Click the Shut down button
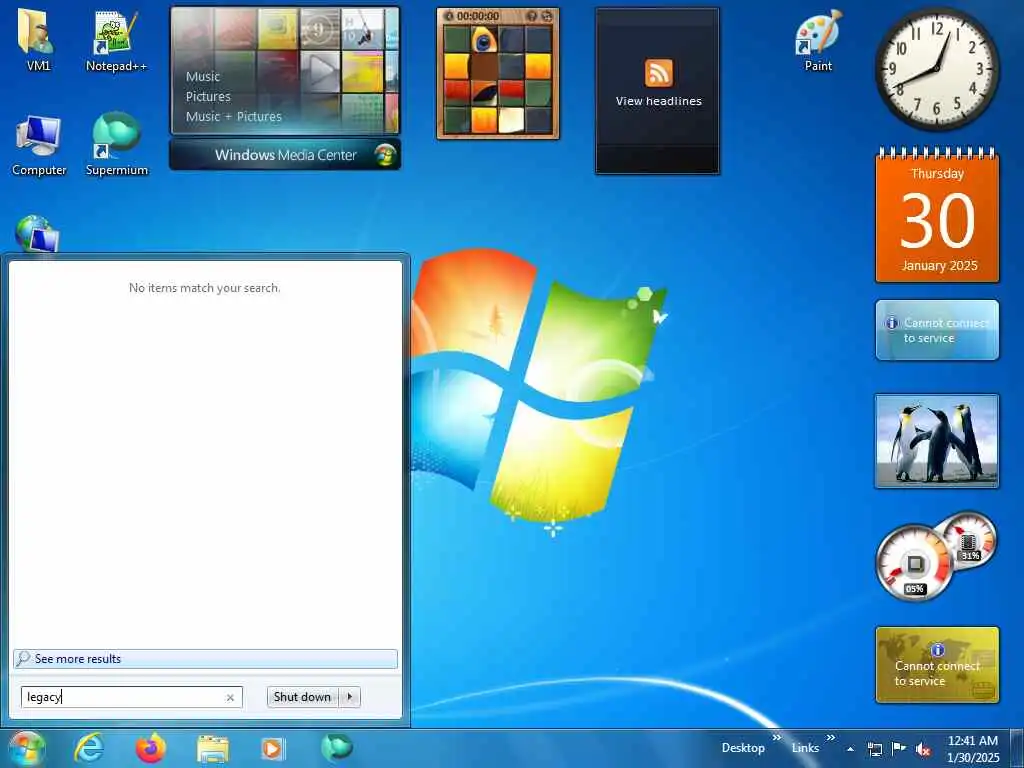 pyautogui.click(x=302, y=697)
